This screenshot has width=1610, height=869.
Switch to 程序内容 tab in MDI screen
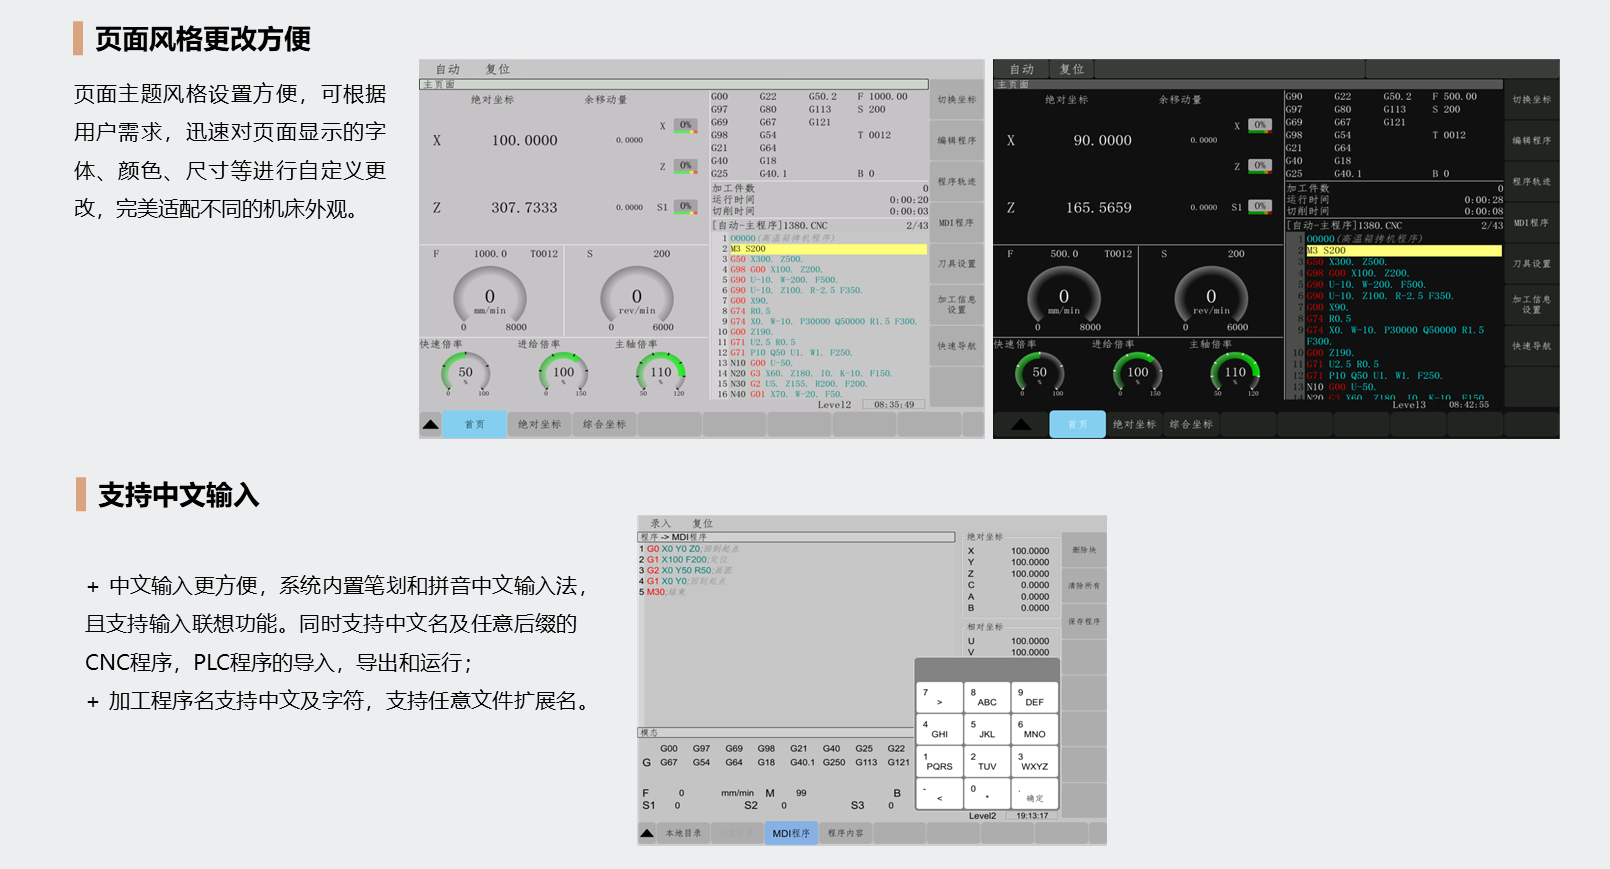coord(845,833)
